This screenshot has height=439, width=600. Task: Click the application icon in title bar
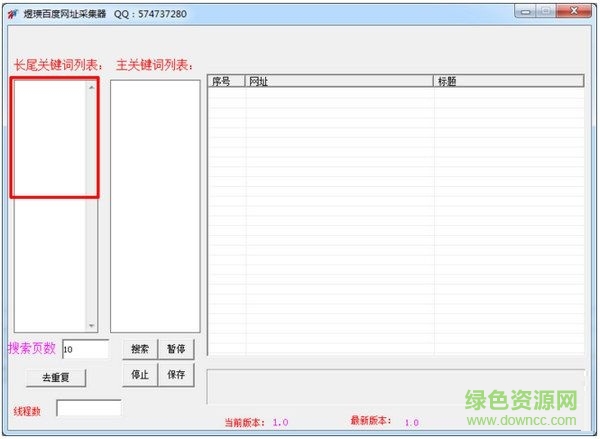pos(13,14)
